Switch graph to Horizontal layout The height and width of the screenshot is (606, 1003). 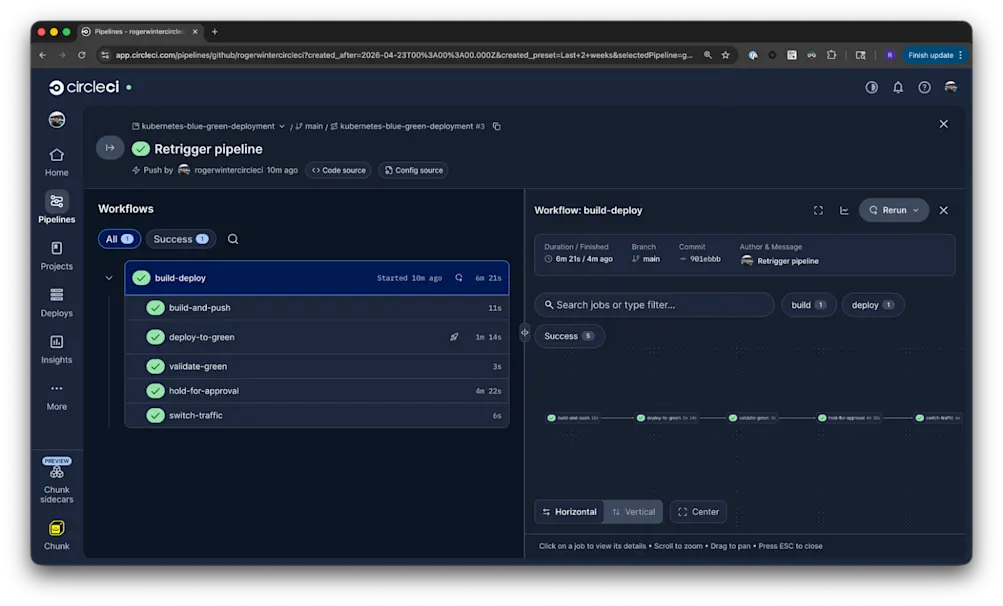pyautogui.click(x=569, y=512)
